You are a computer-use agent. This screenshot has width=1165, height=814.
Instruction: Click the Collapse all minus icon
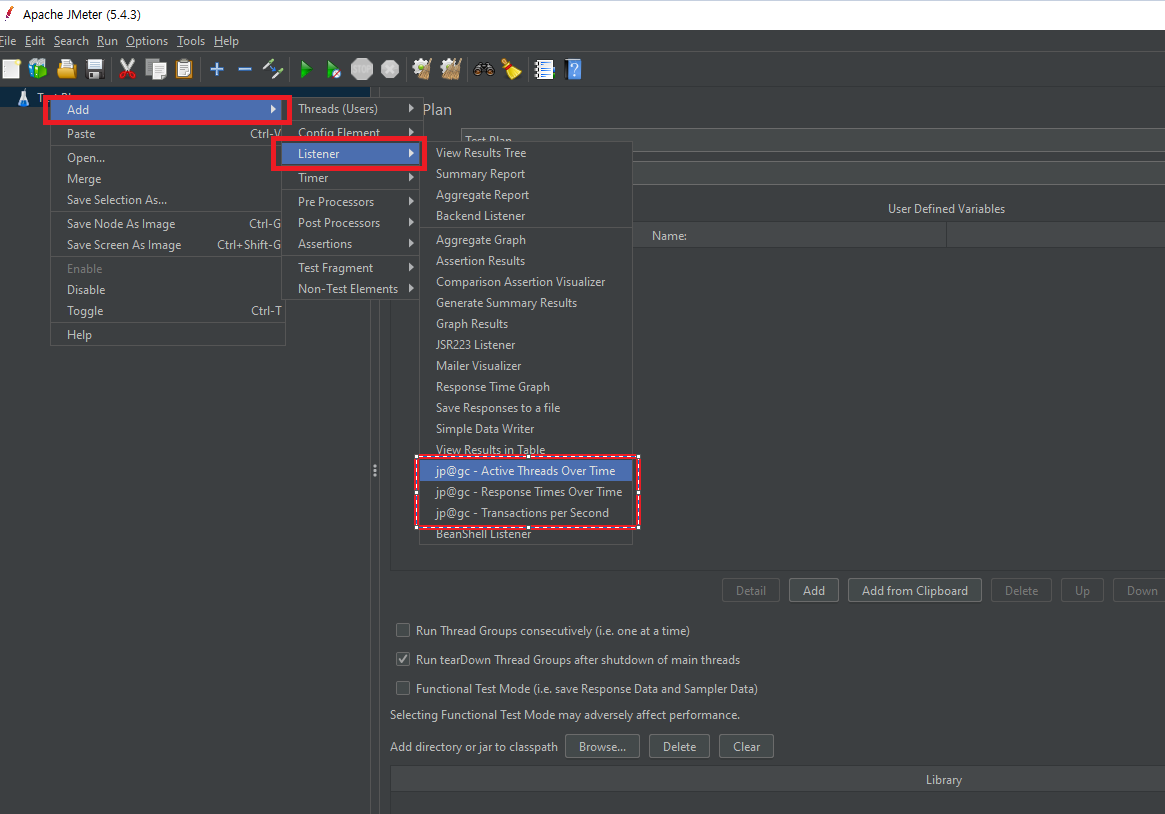(x=244, y=69)
